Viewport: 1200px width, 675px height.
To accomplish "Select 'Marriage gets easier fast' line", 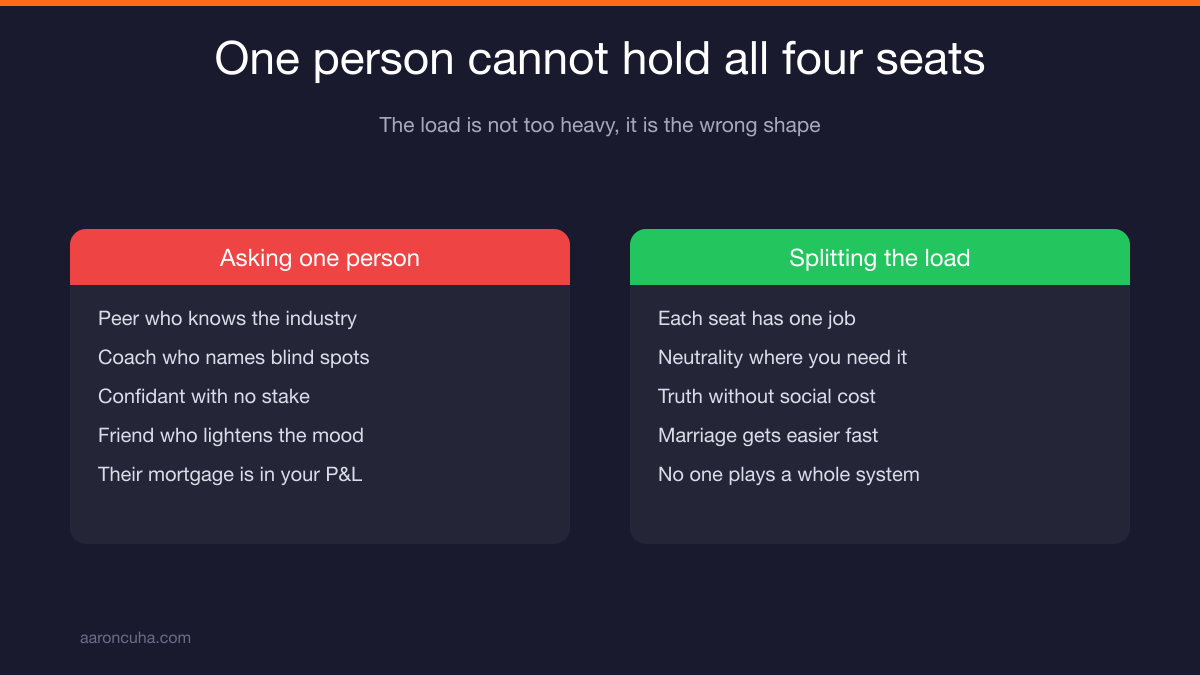I will (768, 435).
